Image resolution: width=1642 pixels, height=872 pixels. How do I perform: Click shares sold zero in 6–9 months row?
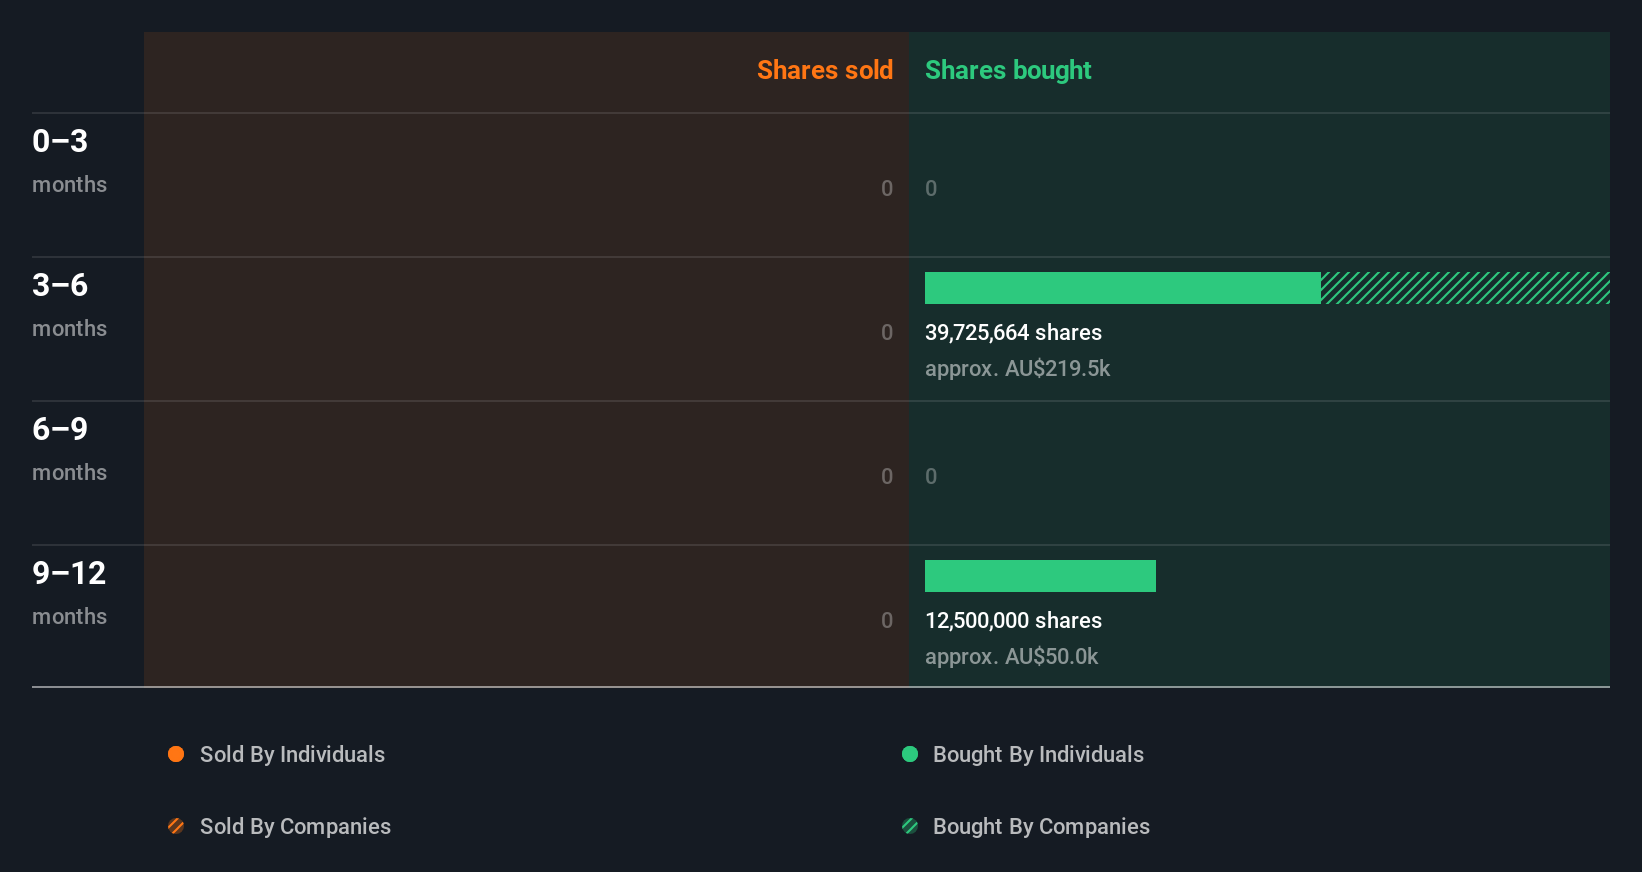pos(887,476)
